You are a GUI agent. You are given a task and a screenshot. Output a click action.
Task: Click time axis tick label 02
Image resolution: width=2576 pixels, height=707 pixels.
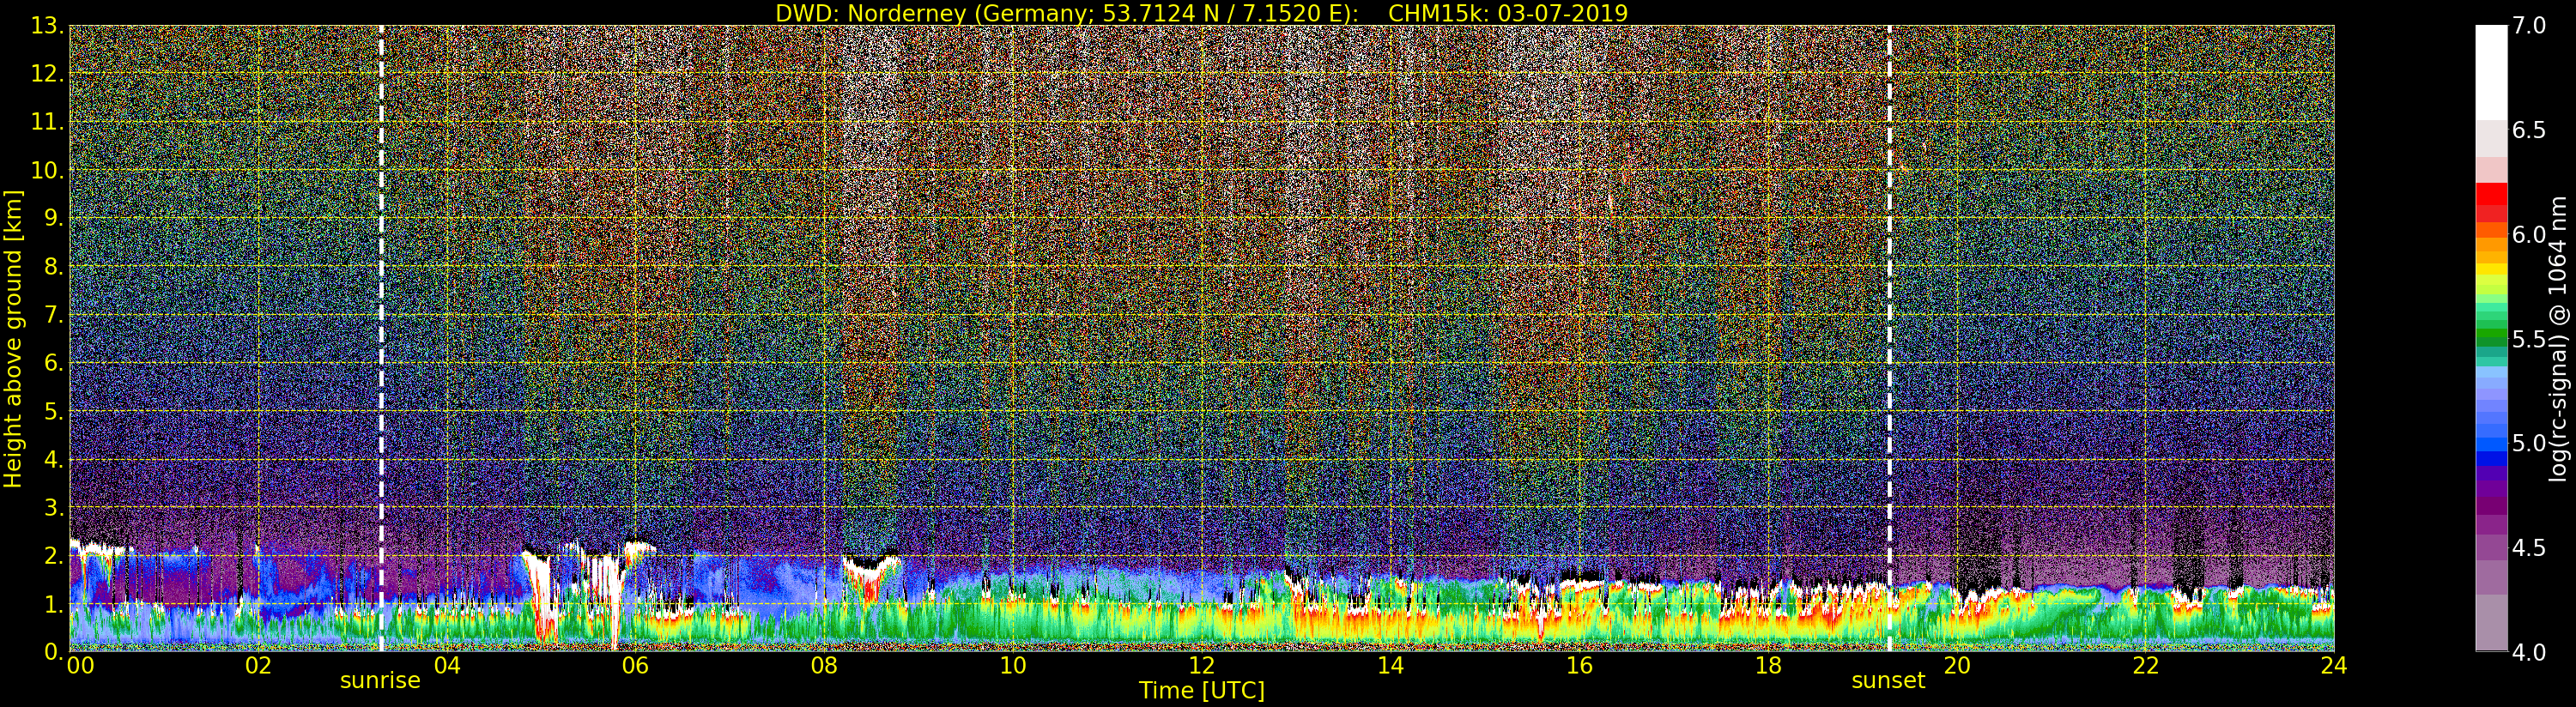tap(258, 665)
